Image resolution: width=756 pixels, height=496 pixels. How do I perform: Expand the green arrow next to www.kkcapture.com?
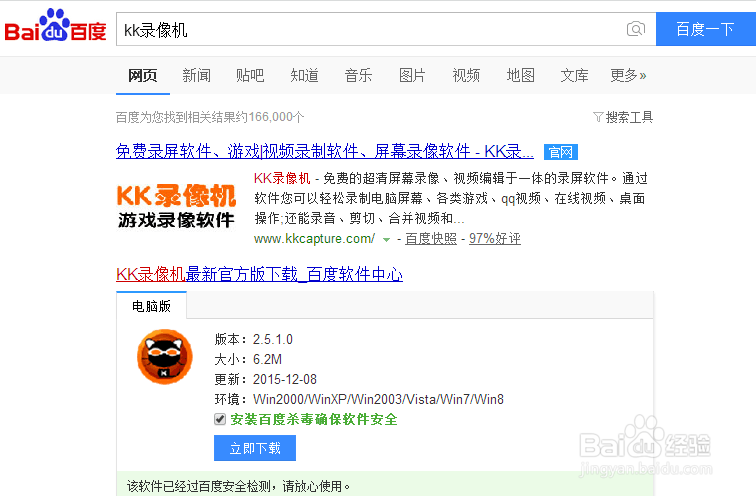click(x=386, y=239)
